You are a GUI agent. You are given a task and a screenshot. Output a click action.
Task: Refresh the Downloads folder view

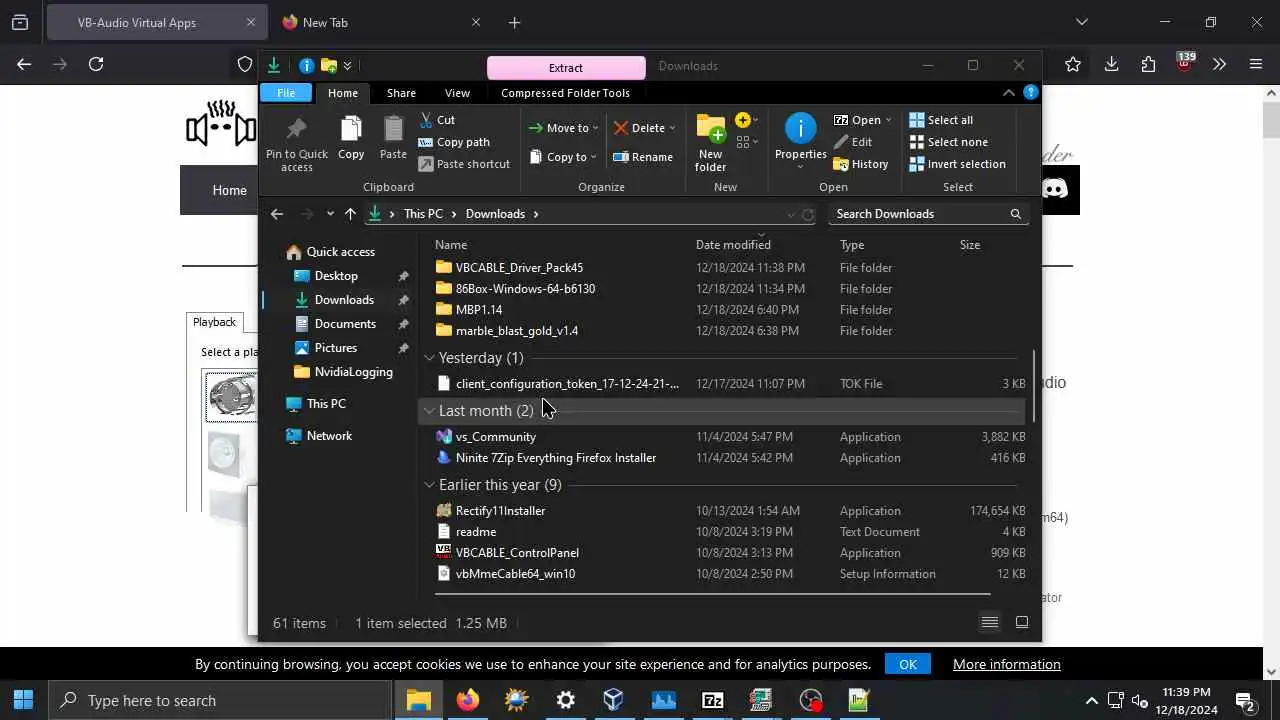[x=808, y=214]
